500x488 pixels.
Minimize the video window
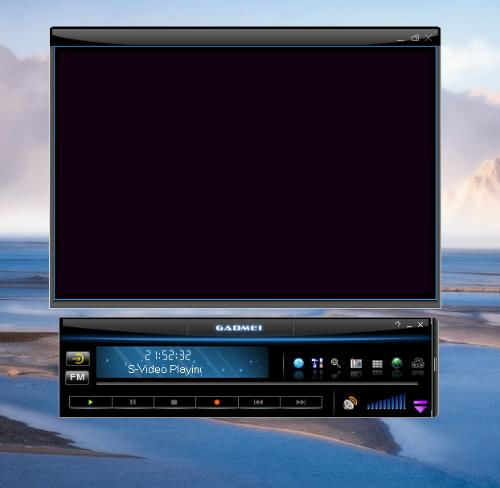(401, 39)
